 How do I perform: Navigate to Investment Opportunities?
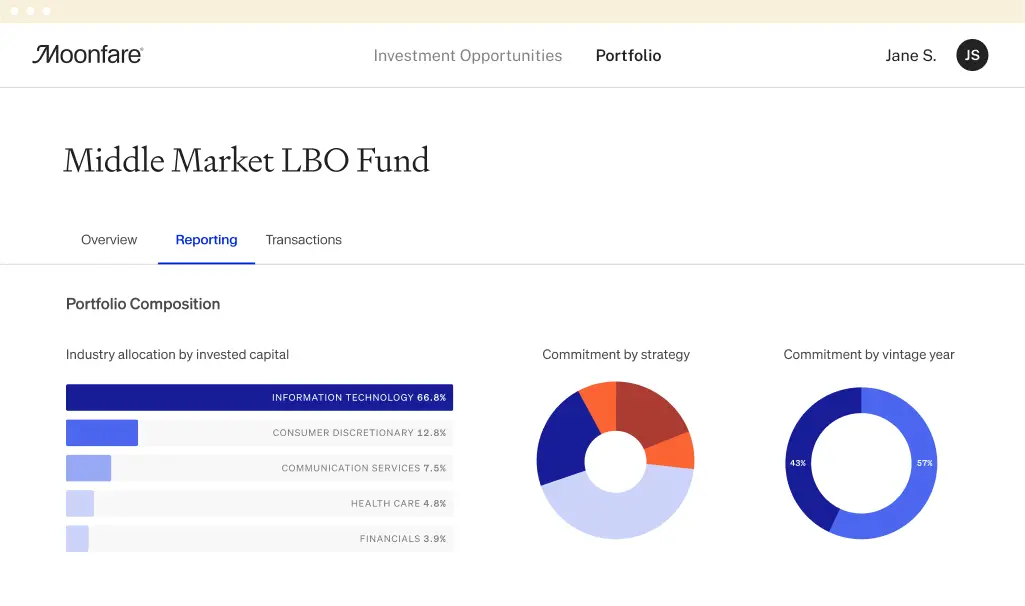[x=467, y=55]
